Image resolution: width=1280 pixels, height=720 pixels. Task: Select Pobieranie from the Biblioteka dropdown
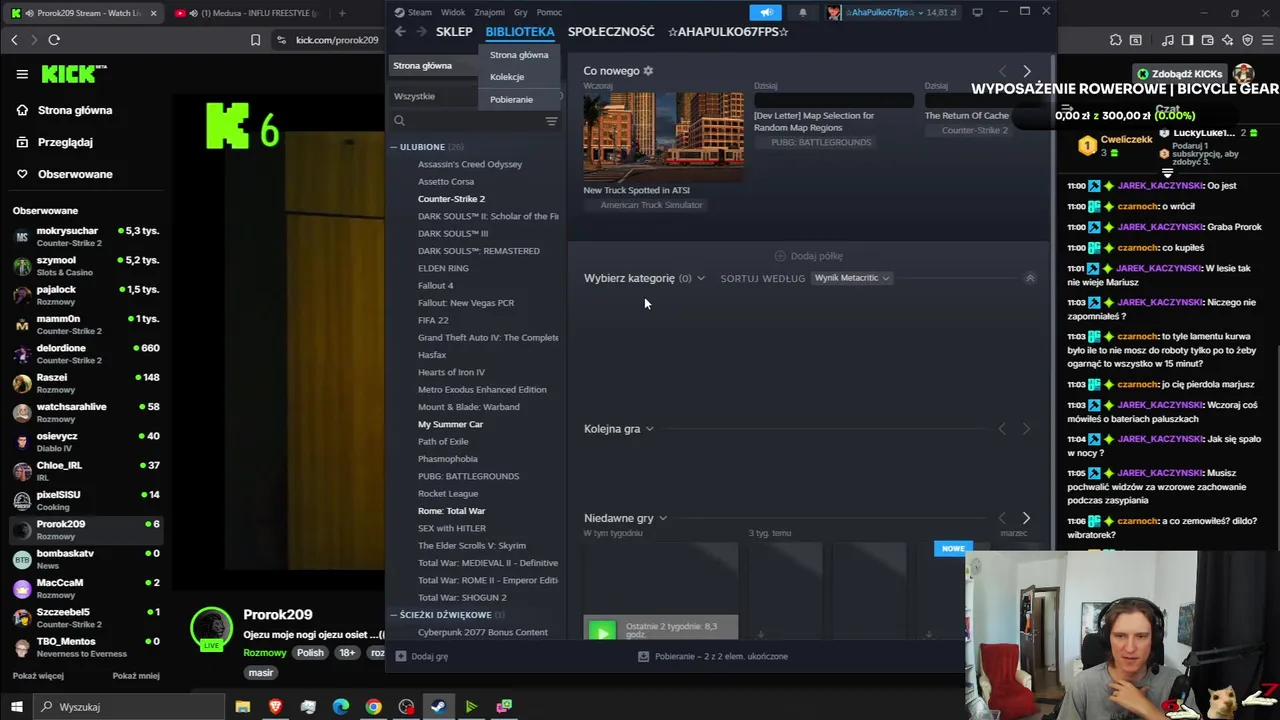click(x=511, y=99)
